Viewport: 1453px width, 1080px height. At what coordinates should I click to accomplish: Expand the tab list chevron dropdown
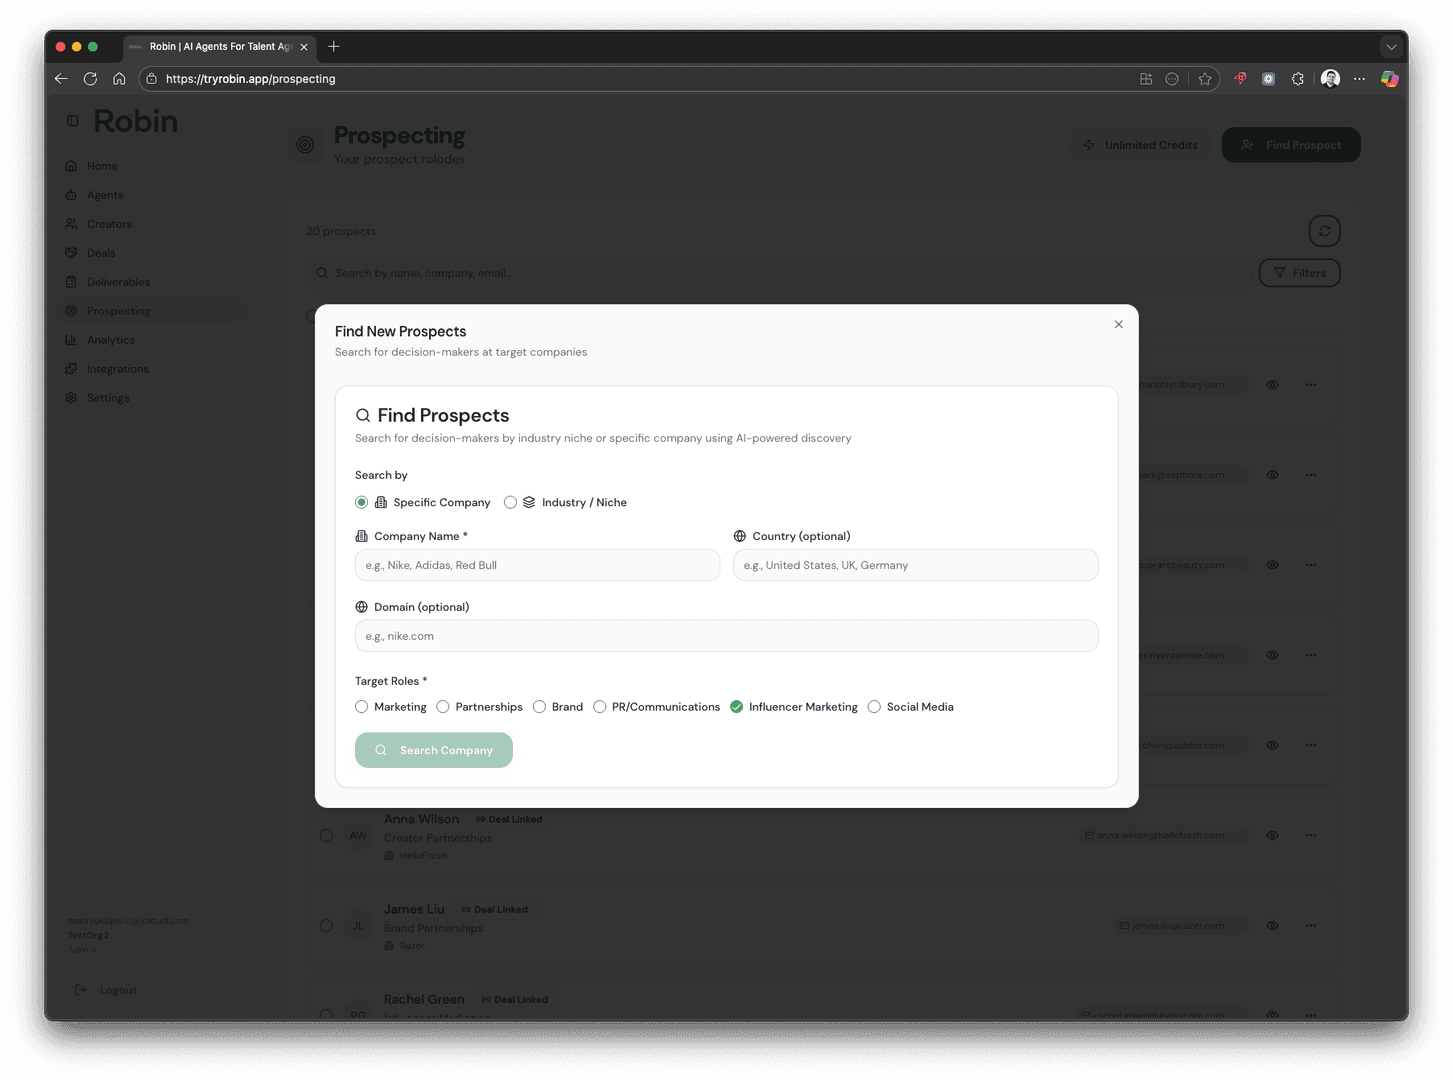point(1391,47)
